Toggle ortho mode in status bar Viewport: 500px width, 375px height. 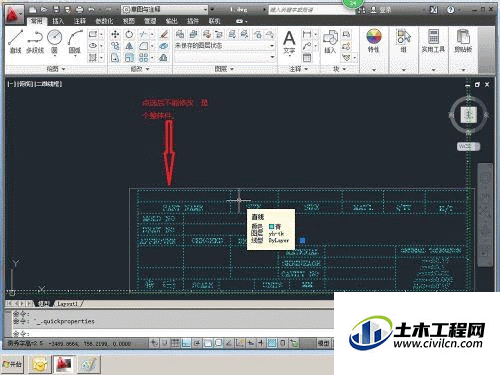point(186,343)
